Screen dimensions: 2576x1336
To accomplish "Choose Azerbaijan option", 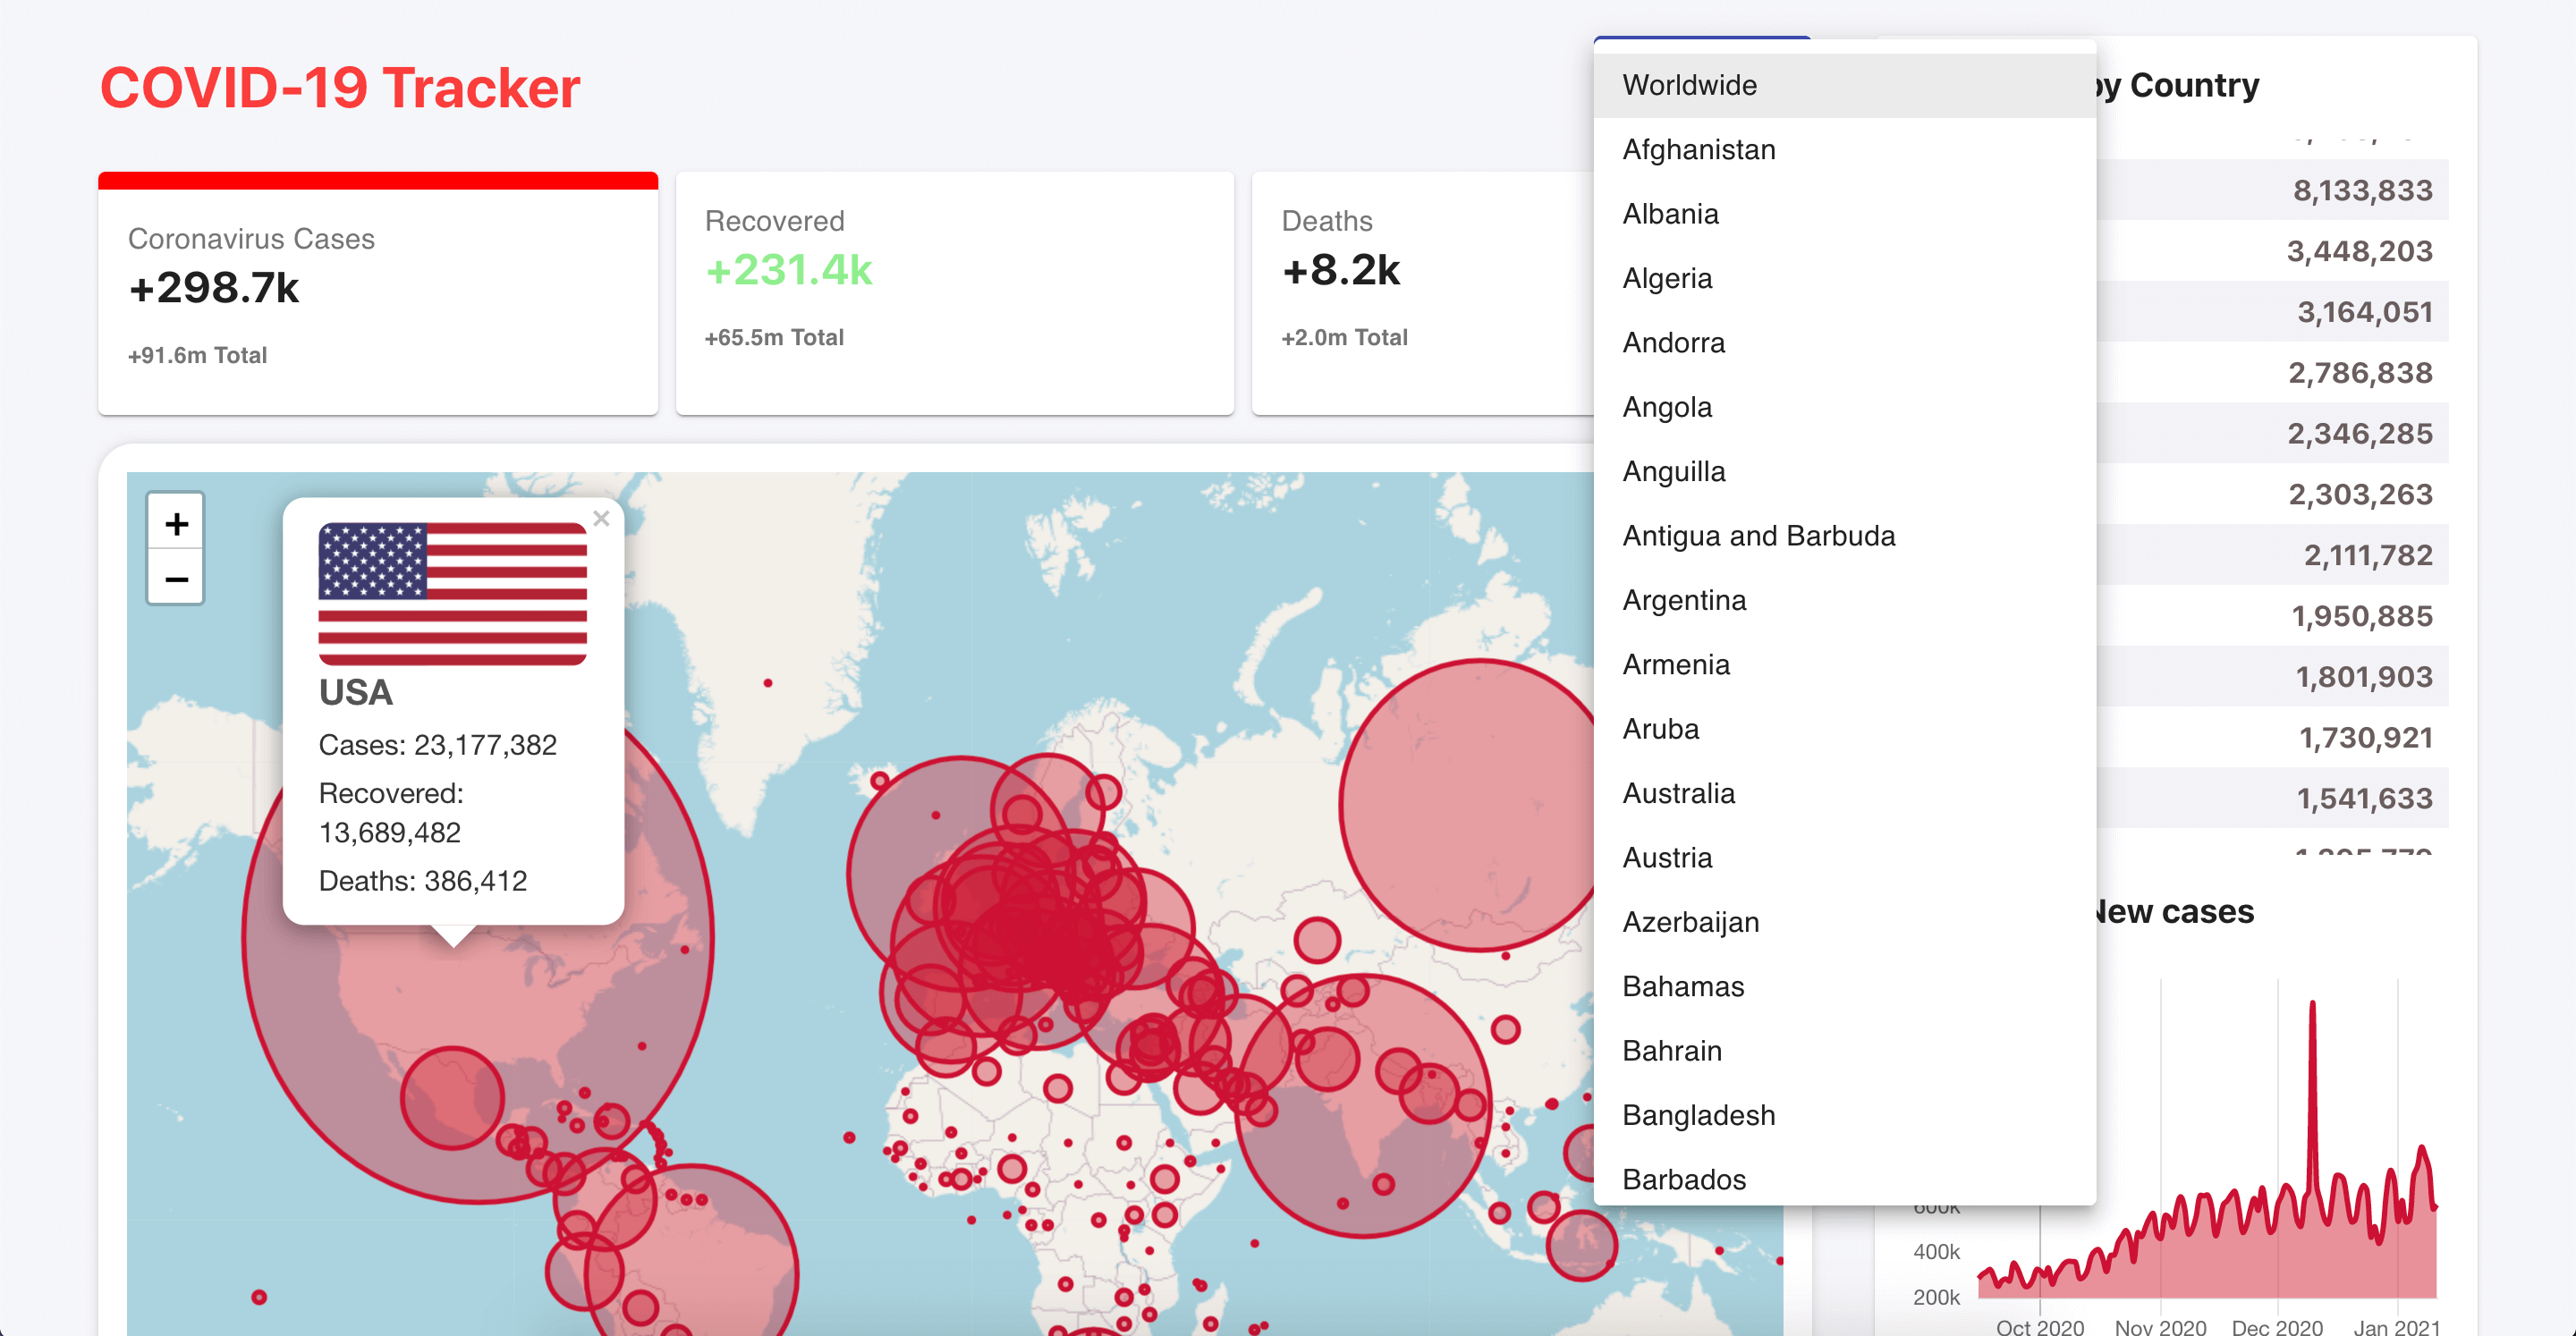I will pos(1844,922).
